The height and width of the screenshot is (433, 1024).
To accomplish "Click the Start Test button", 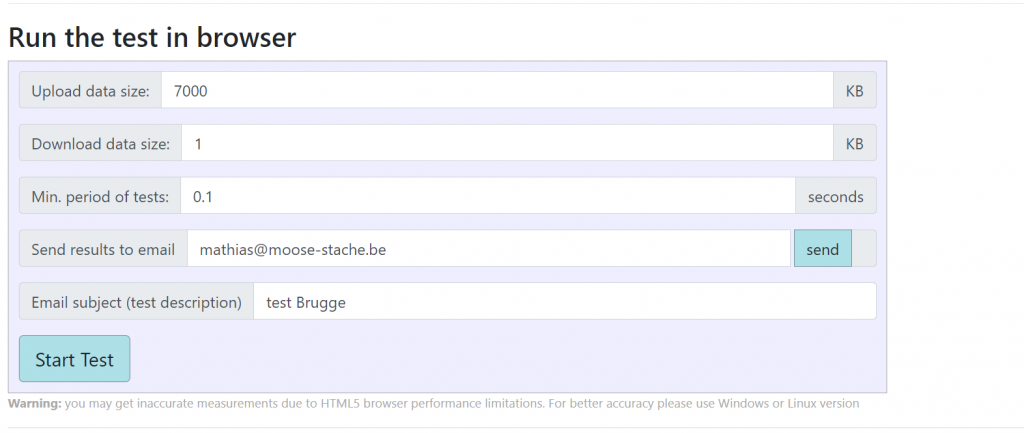I will (75, 359).
